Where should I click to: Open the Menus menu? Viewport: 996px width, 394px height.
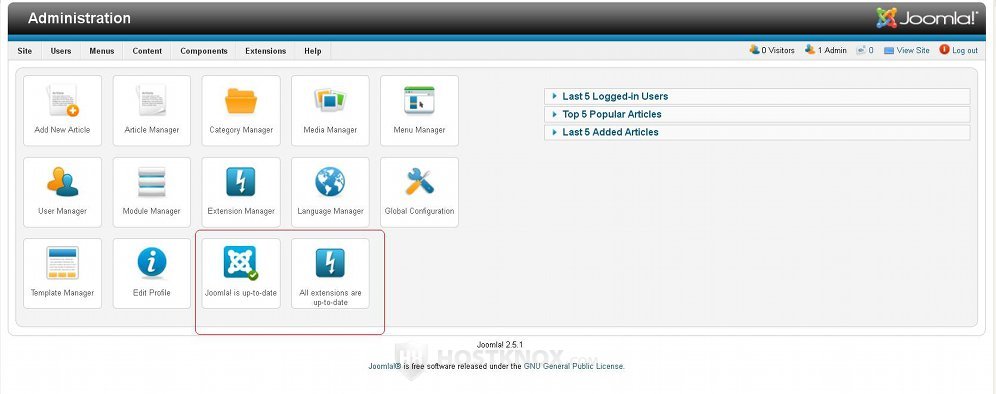tap(102, 51)
